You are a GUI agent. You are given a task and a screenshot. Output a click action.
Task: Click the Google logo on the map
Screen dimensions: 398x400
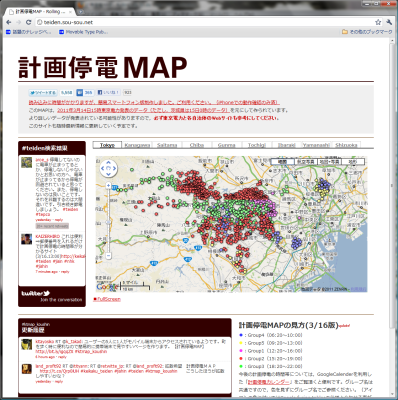pyautogui.click(x=107, y=287)
